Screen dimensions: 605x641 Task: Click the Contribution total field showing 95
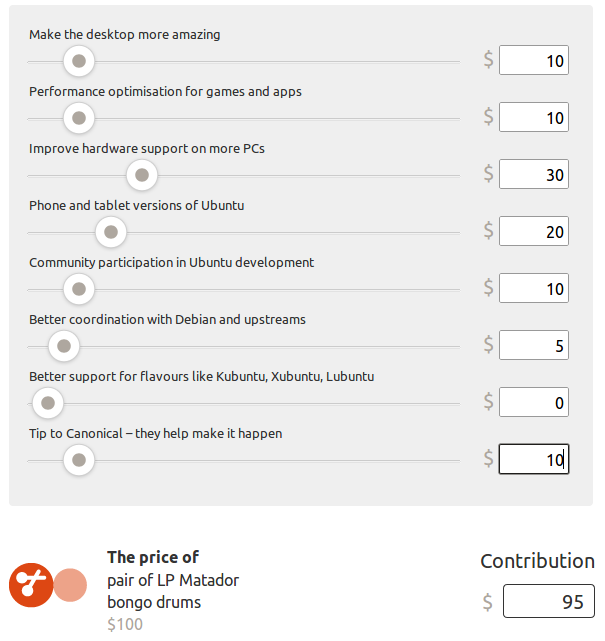pos(549,602)
